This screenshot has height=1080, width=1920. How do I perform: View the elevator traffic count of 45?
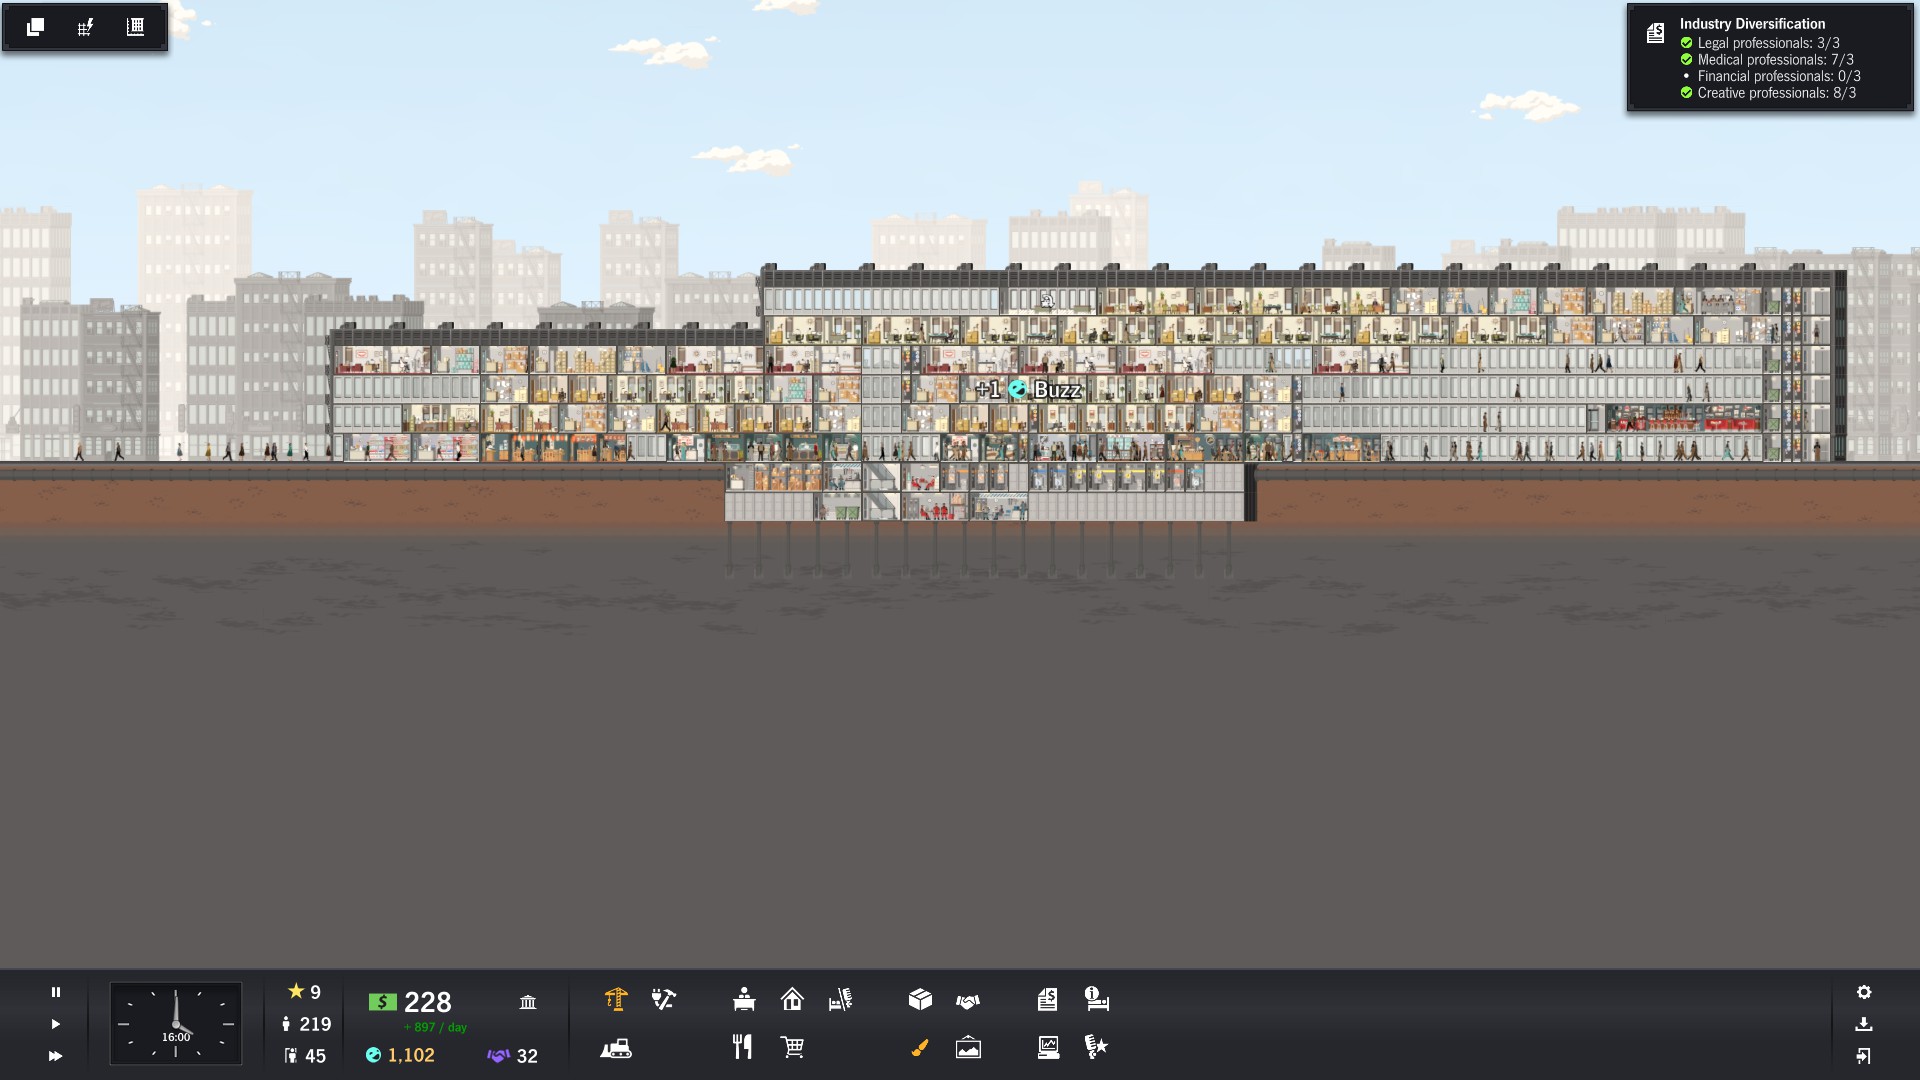point(305,1056)
